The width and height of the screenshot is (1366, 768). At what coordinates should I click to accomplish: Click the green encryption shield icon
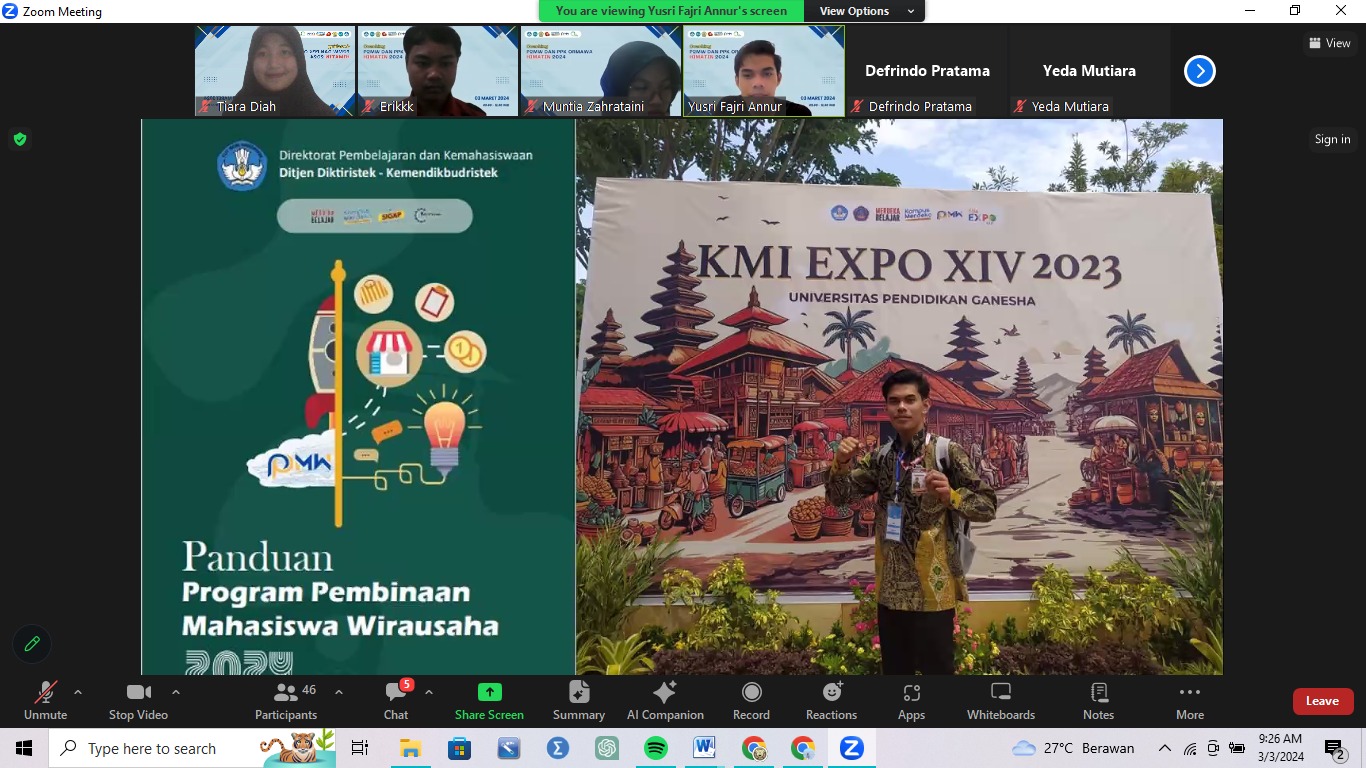(20, 139)
